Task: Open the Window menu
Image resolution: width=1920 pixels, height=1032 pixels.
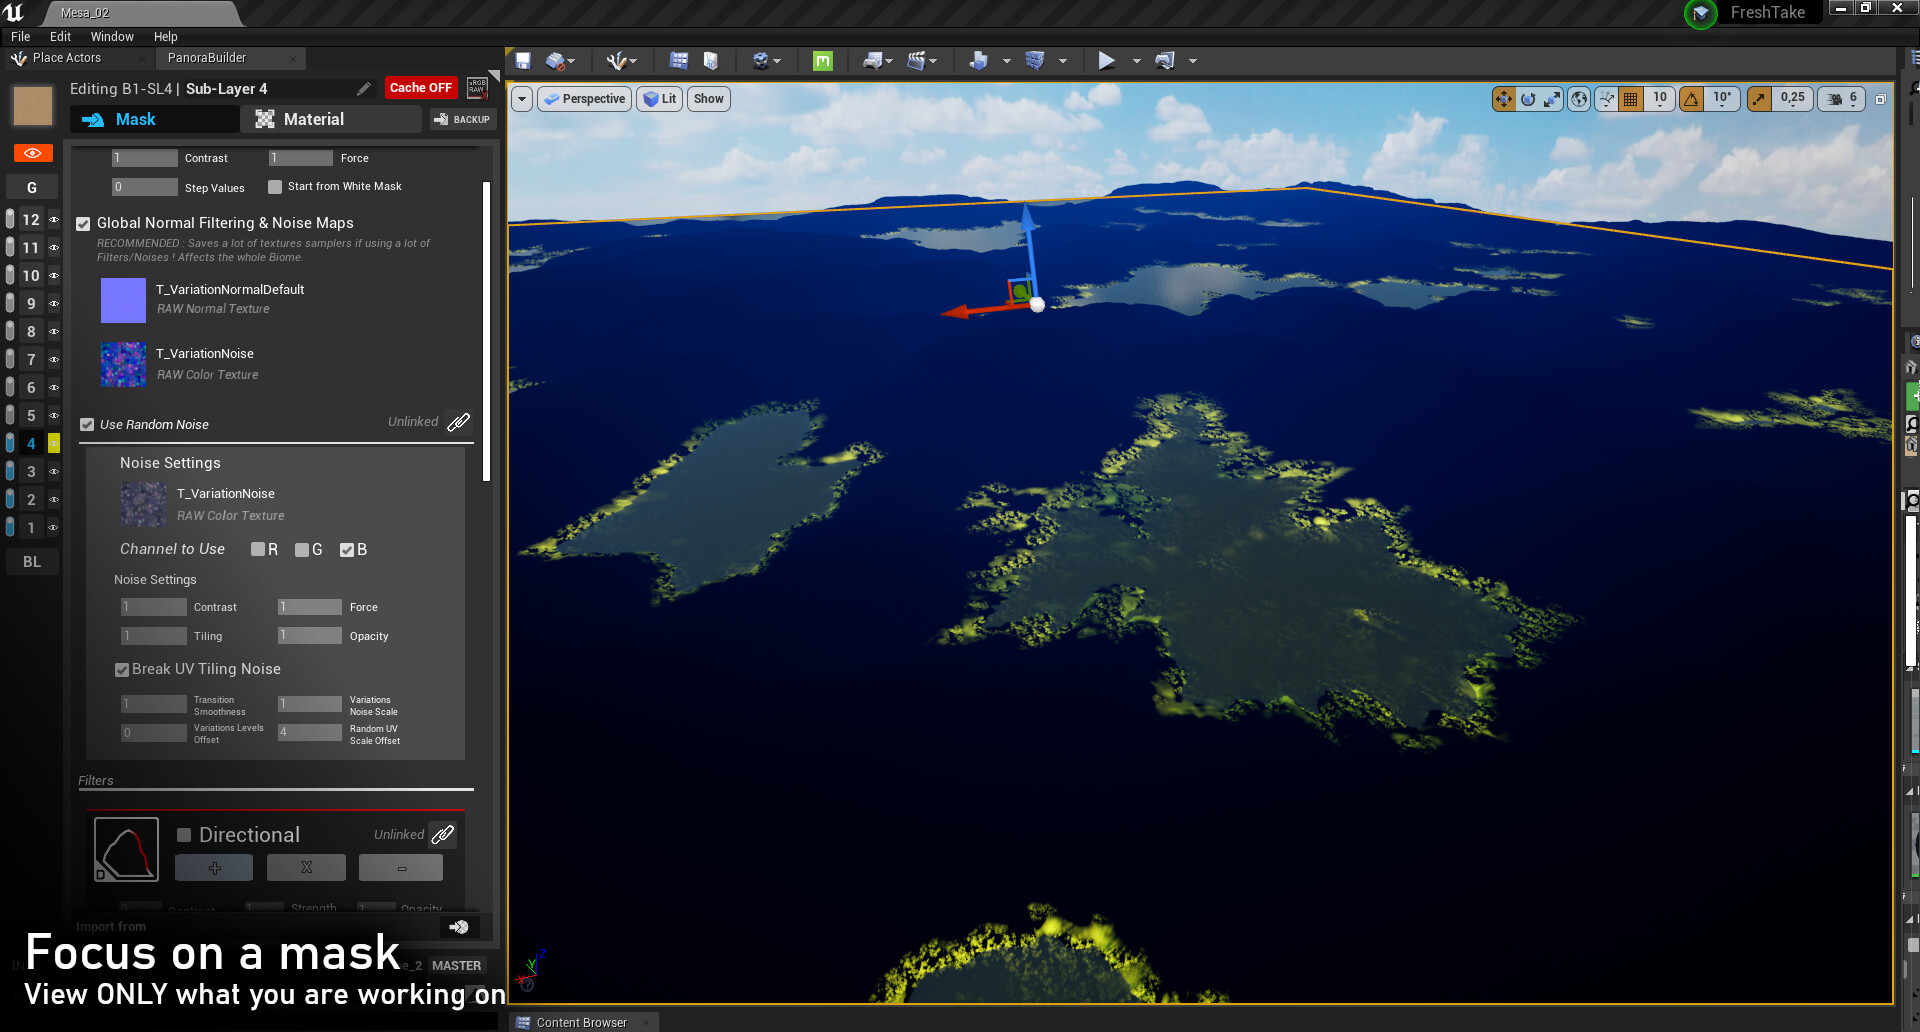Action: tap(112, 37)
